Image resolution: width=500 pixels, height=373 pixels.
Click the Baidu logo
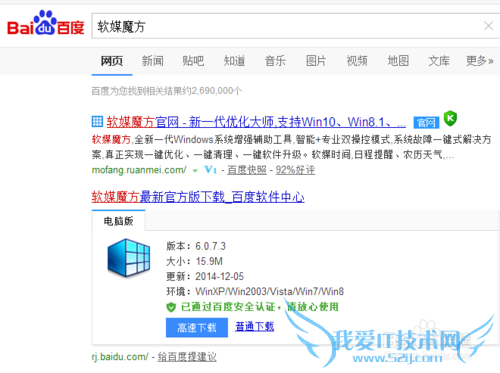tap(46, 23)
